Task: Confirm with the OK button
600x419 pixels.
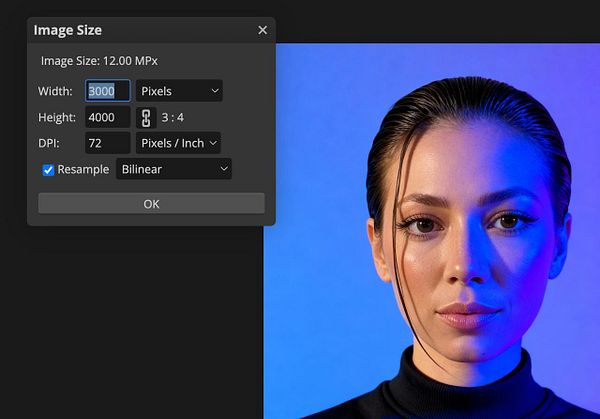Action: [152, 204]
